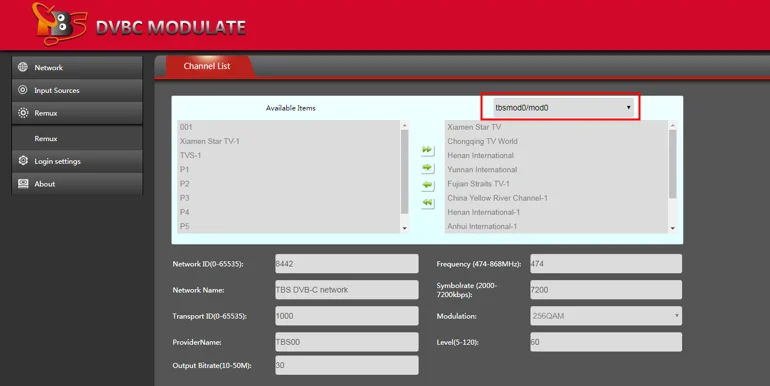The width and height of the screenshot is (770, 386).
Task: Select 'Anhui International-1' in right list
Action: [557, 226]
